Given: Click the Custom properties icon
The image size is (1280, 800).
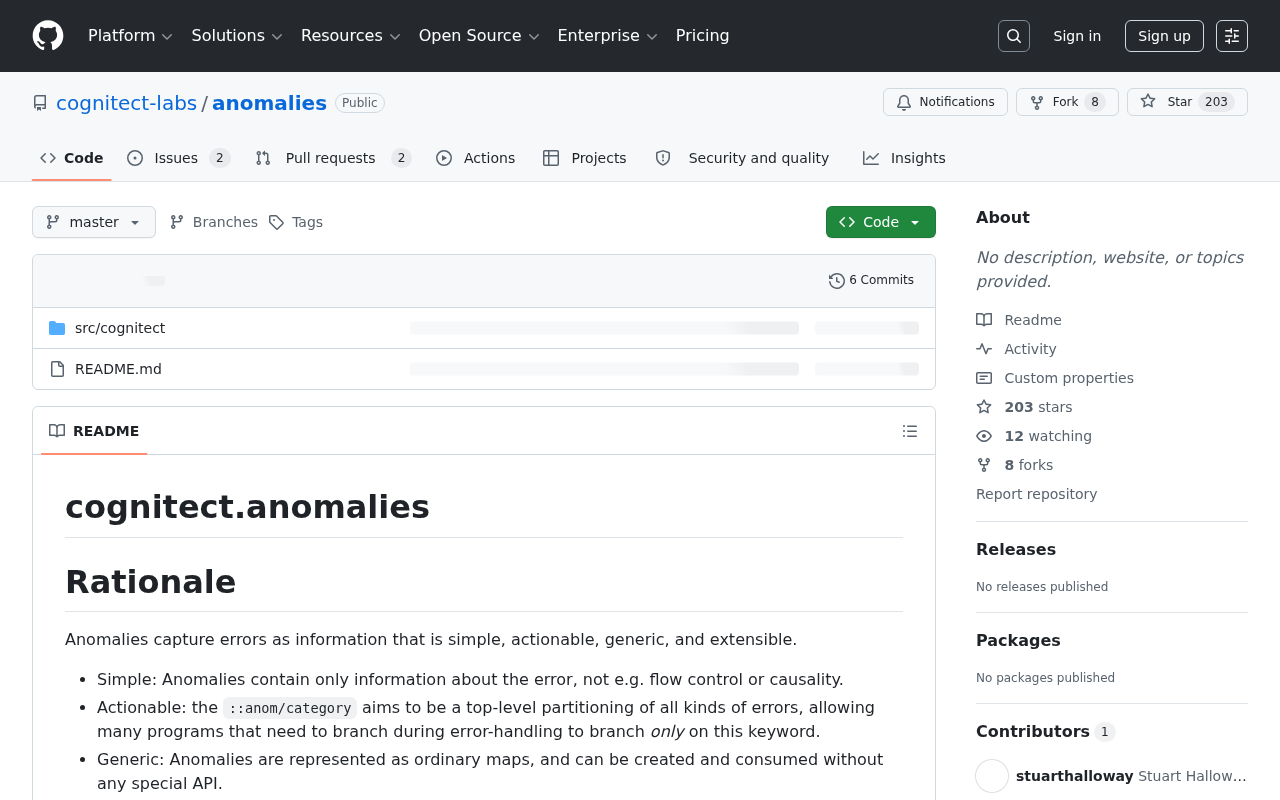Looking at the screenshot, I should point(984,378).
